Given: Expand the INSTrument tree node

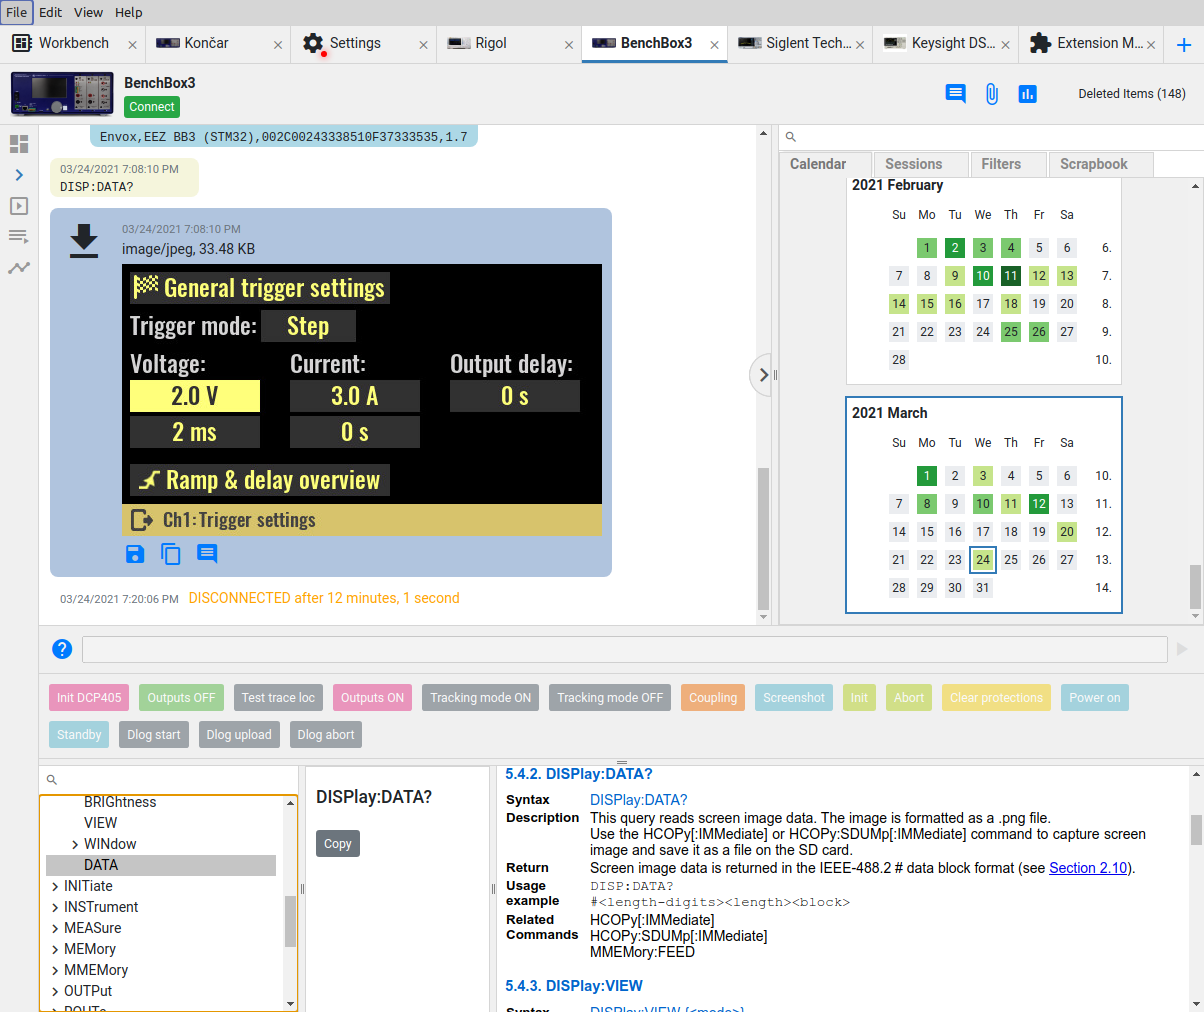Looking at the screenshot, I should (x=54, y=907).
